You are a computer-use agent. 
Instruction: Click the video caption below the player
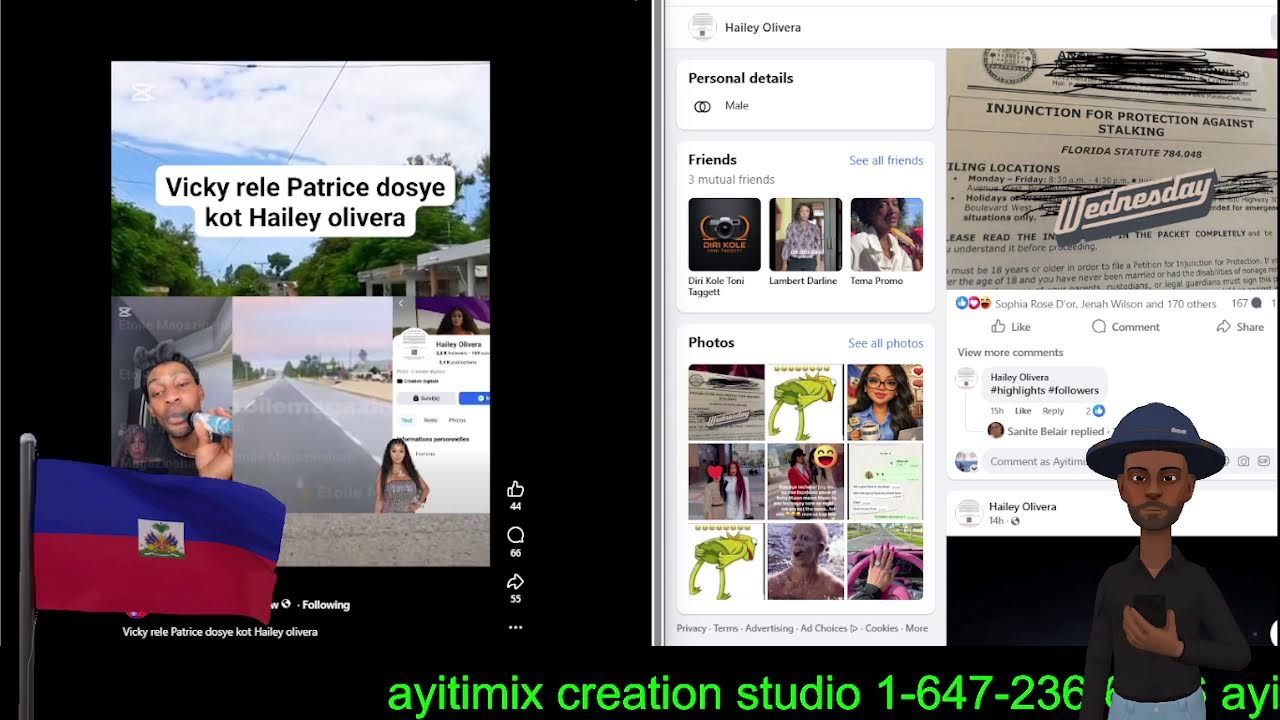220,632
